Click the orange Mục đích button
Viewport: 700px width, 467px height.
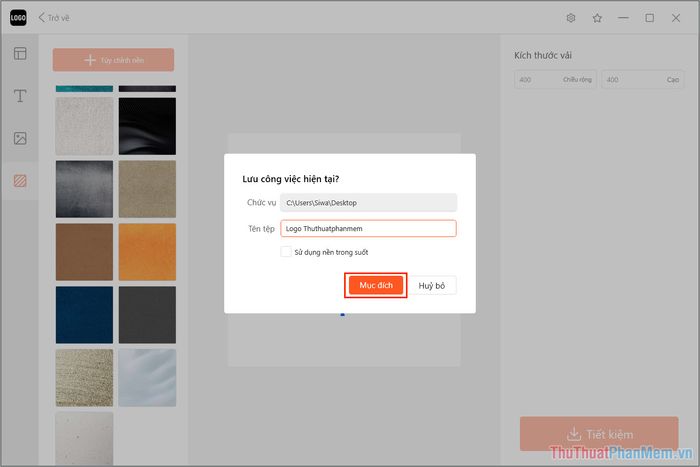pos(376,285)
